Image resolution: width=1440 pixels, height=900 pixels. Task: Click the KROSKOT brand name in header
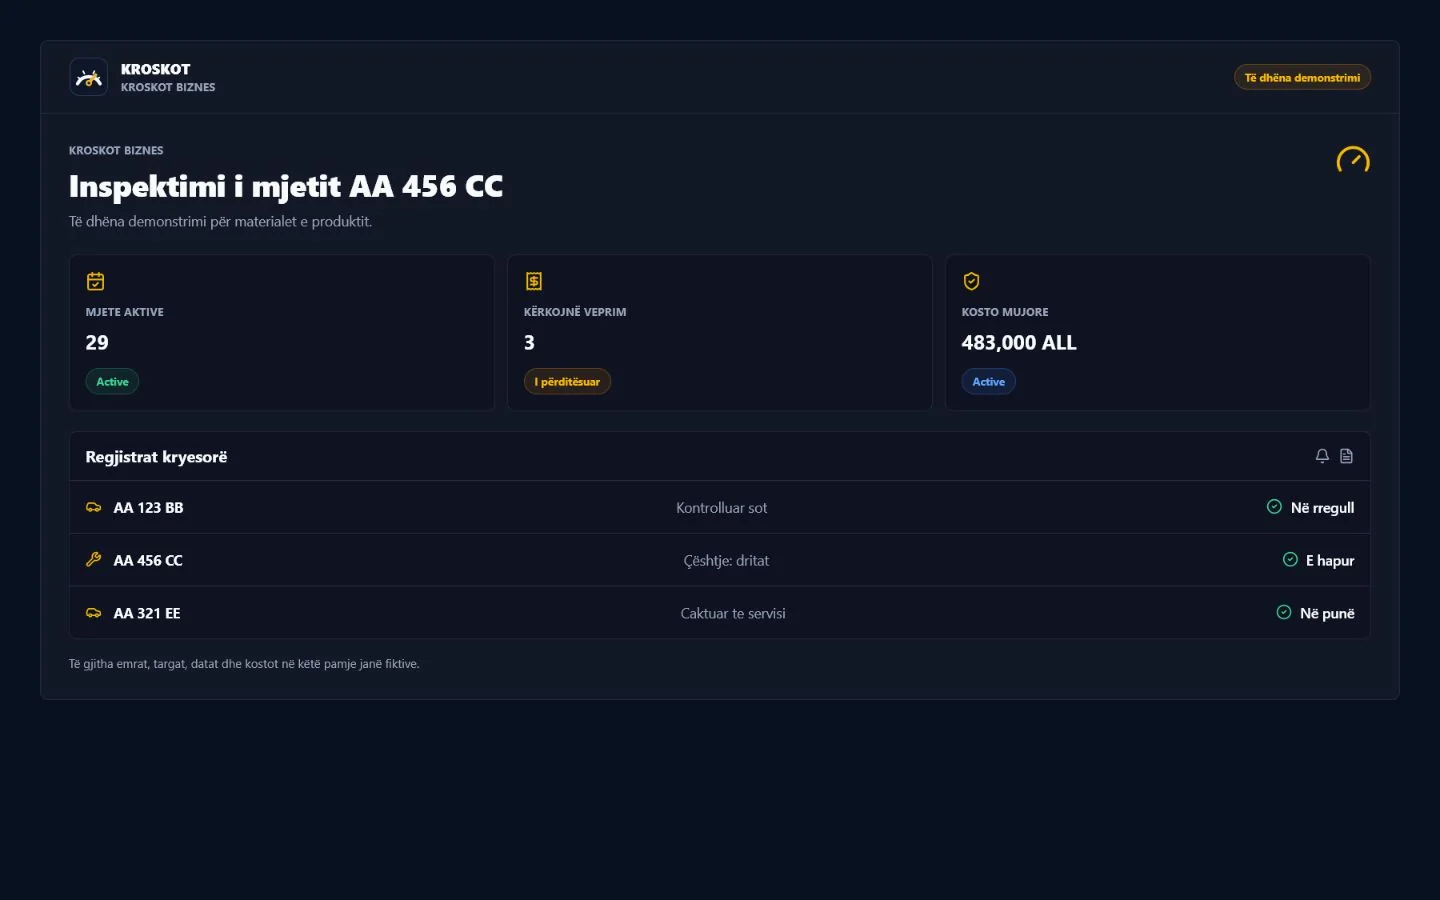coord(155,69)
